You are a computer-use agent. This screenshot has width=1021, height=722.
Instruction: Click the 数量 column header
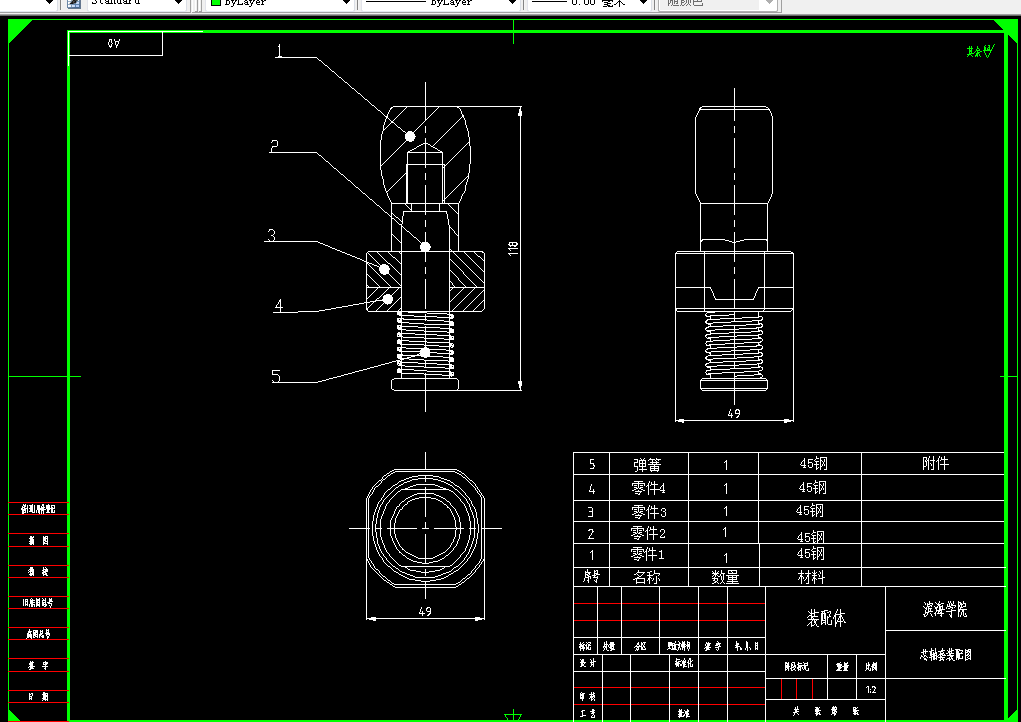pos(725,577)
